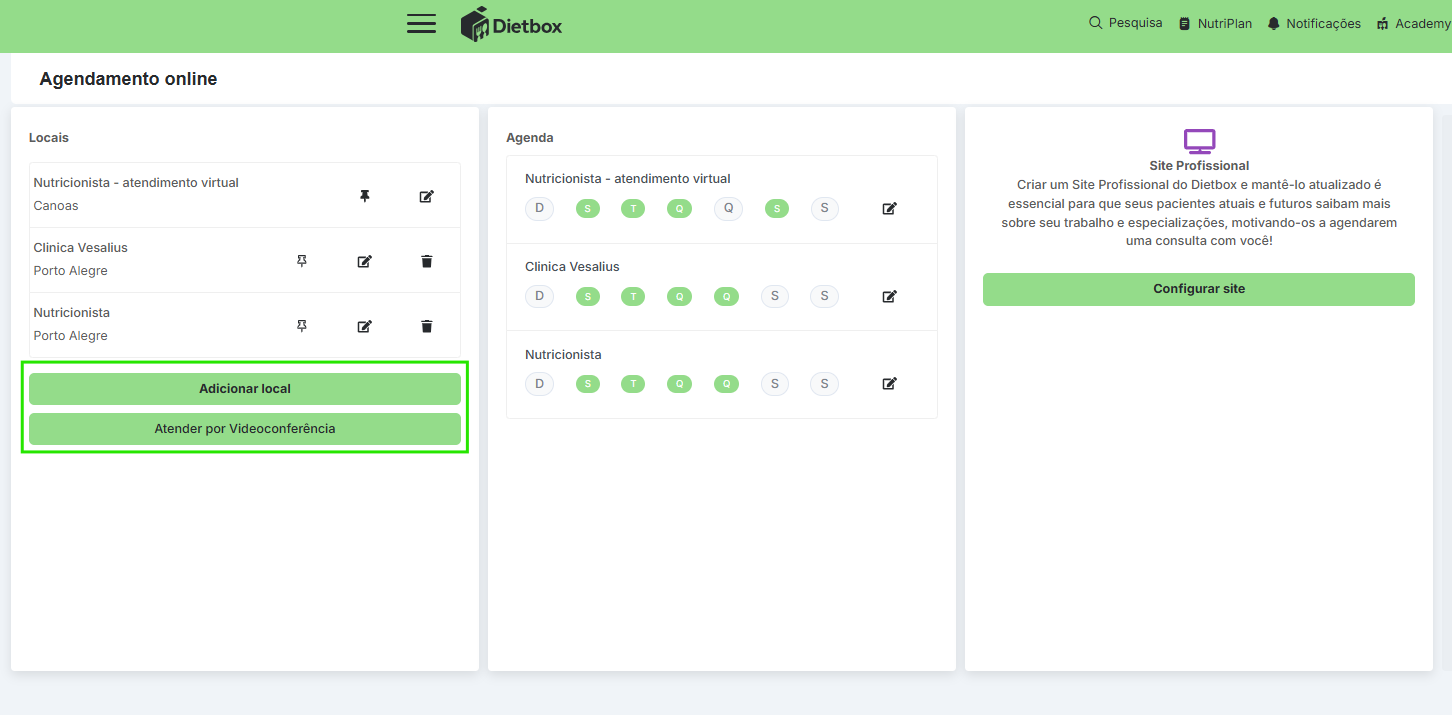Screen dimensions: 1452x715
Task: Delete the Nutricionista Porto Alegre location
Action: pos(427,326)
